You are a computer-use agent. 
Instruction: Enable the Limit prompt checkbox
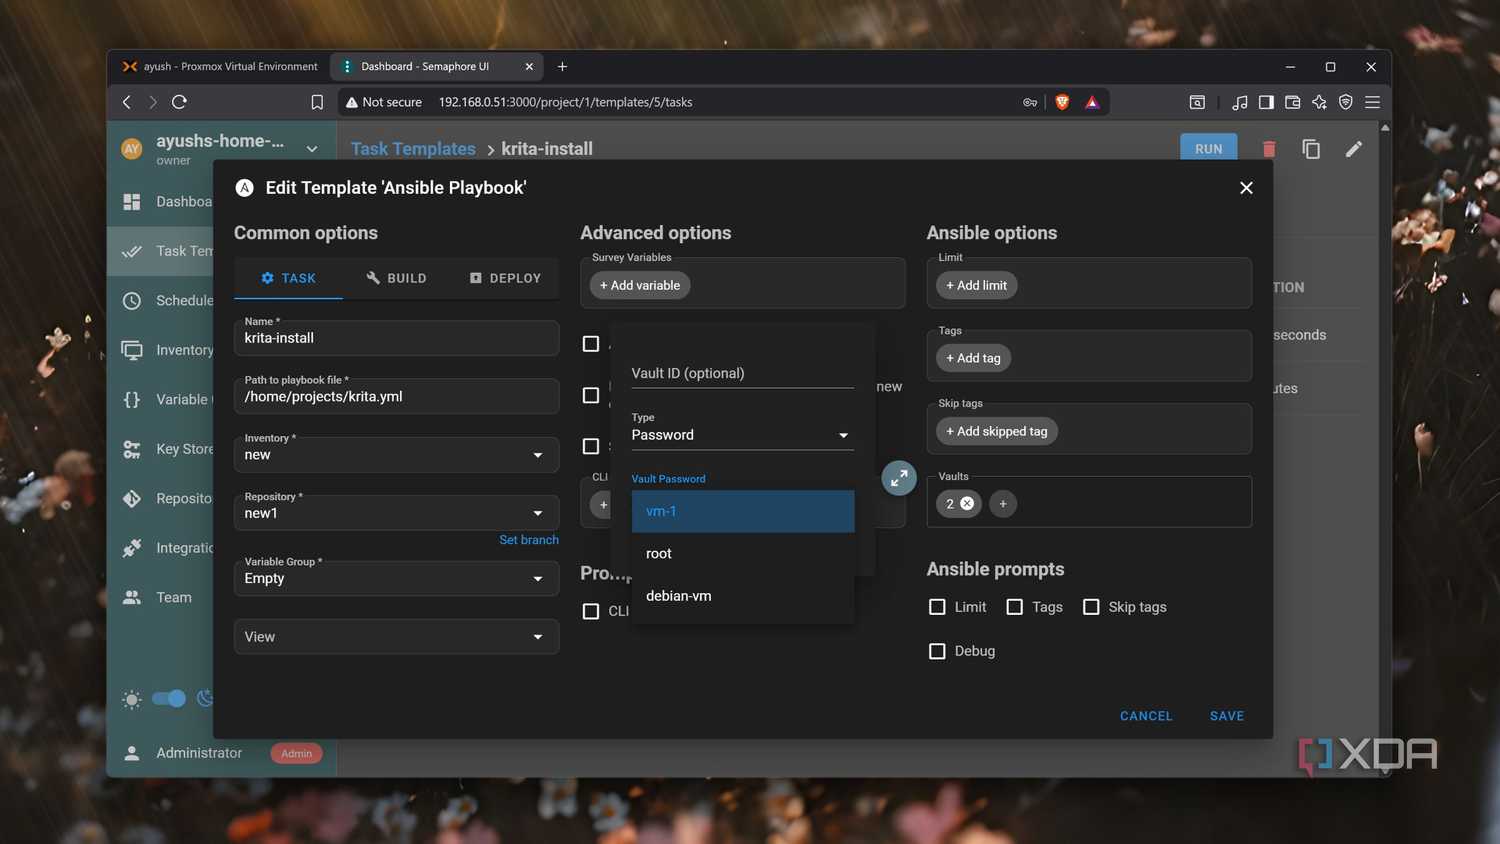937,607
